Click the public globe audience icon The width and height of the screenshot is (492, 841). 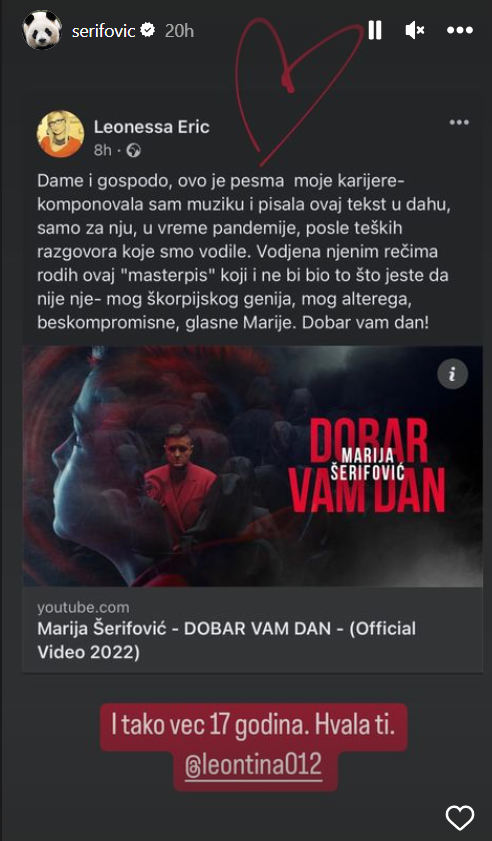(x=134, y=151)
